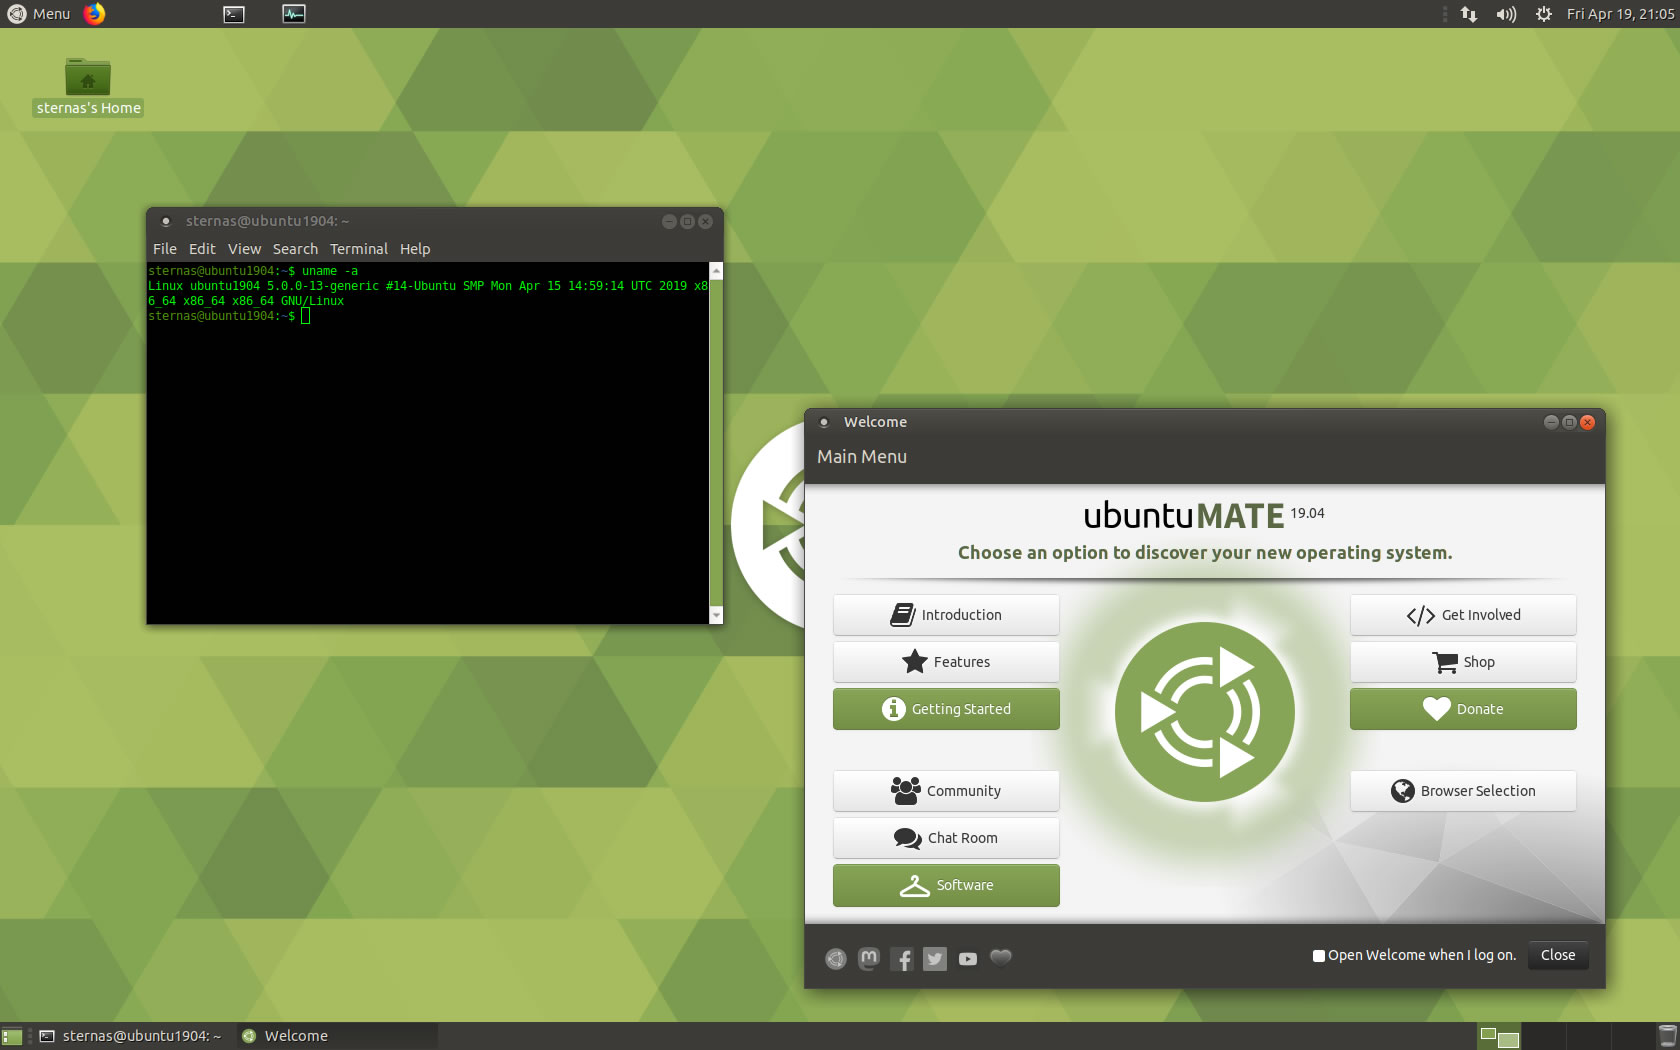Viewport: 1680px width, 1050px height.
Task: Click the Shop button in Welcome
Action: tap(1463, 662)
